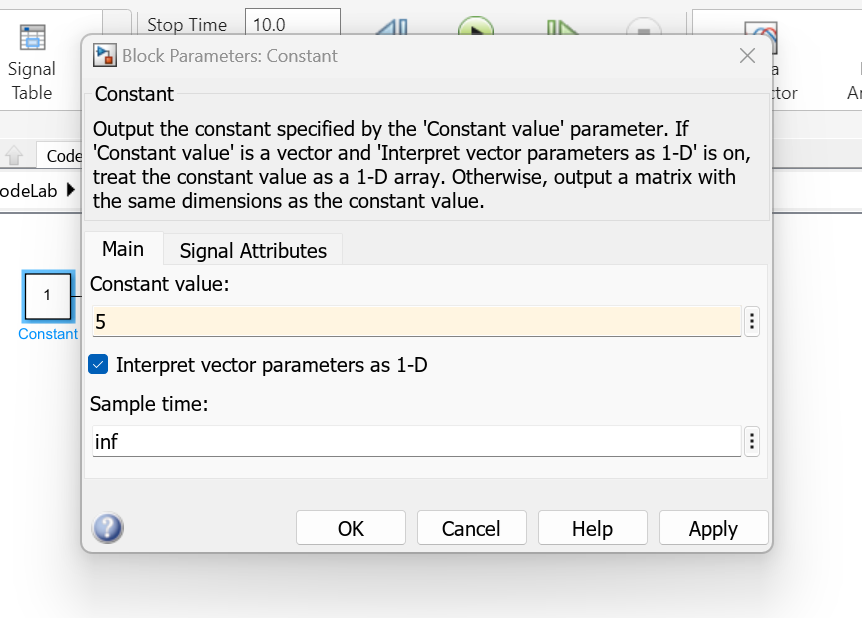This screenshot has height=618, width=862.
Task: Open Sample time options menu dots
Action: click(x=753, y=441)
